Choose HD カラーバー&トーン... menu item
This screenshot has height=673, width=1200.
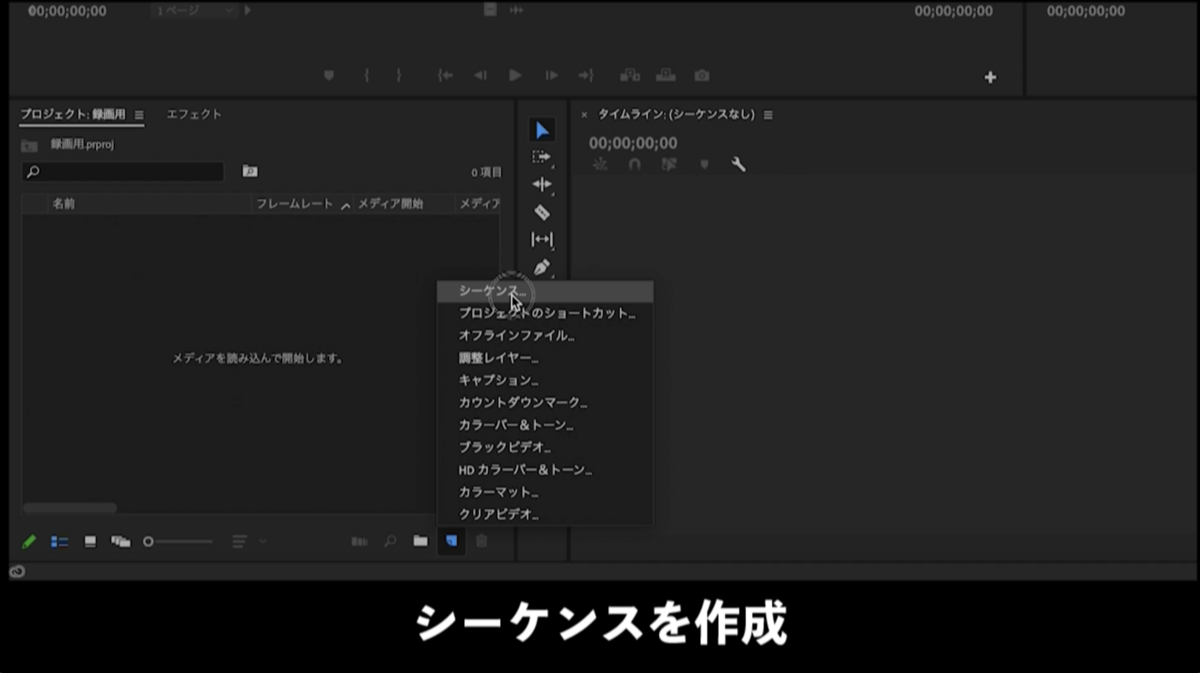pos(545,470)
